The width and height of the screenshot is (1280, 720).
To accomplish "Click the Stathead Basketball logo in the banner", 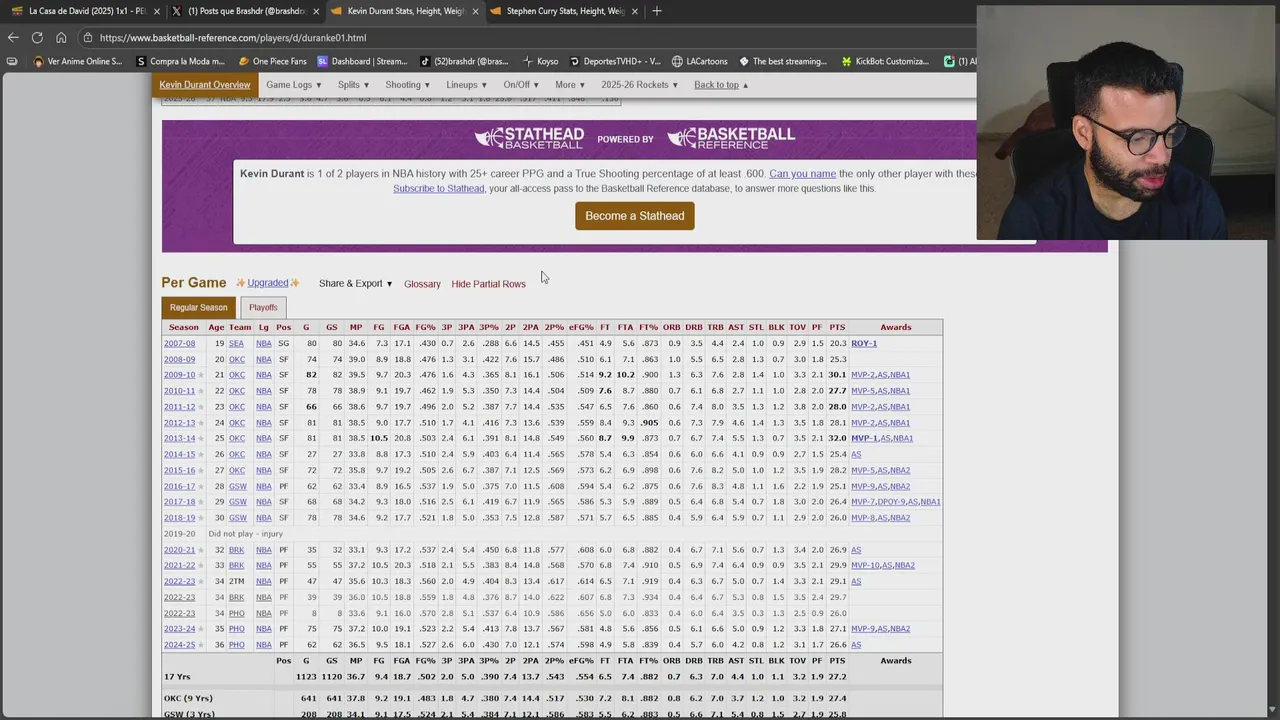I will [529, 138].
